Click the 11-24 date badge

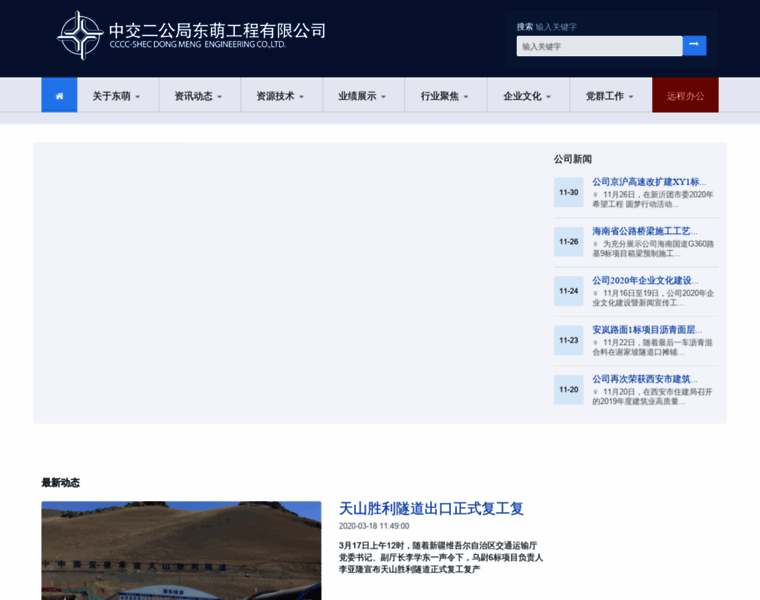pos(568,291)
